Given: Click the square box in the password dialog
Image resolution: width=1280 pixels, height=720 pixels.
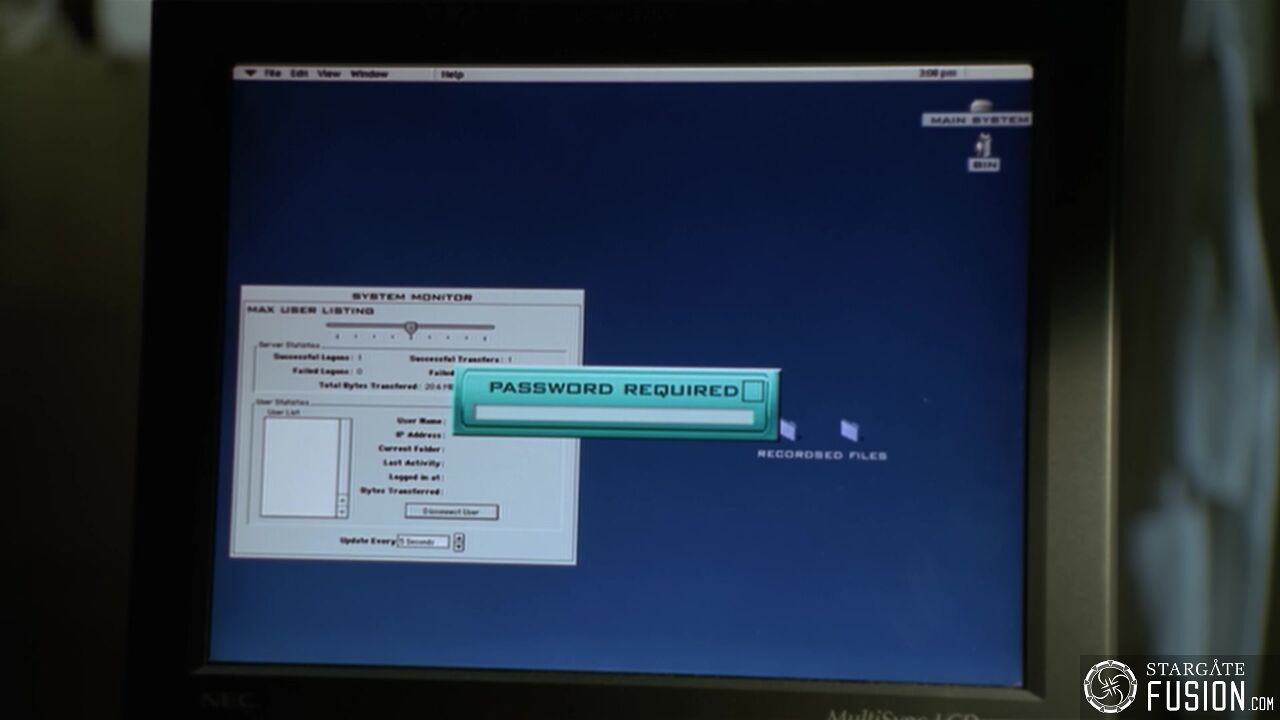Looking at the screenshot, I should [755, 389].
